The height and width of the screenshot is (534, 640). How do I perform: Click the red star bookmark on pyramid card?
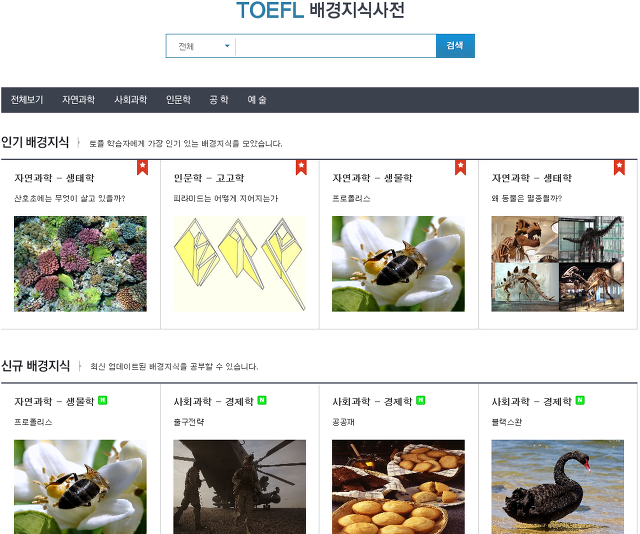(301, 167)
